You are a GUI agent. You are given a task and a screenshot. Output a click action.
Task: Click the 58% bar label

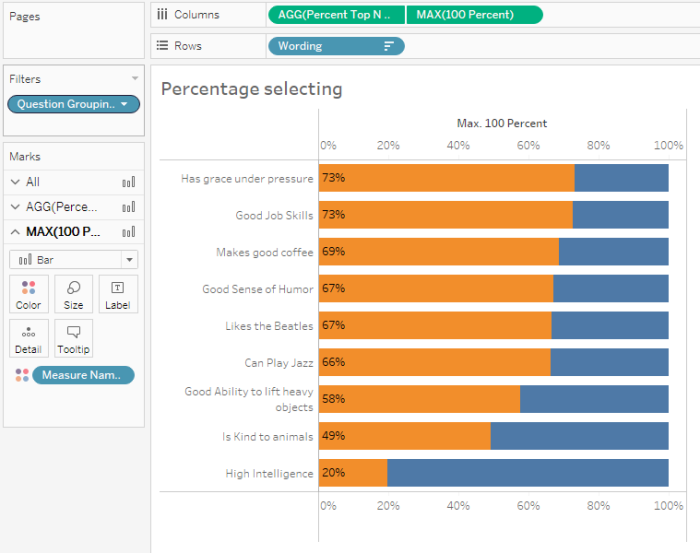[x=333, y=399]
